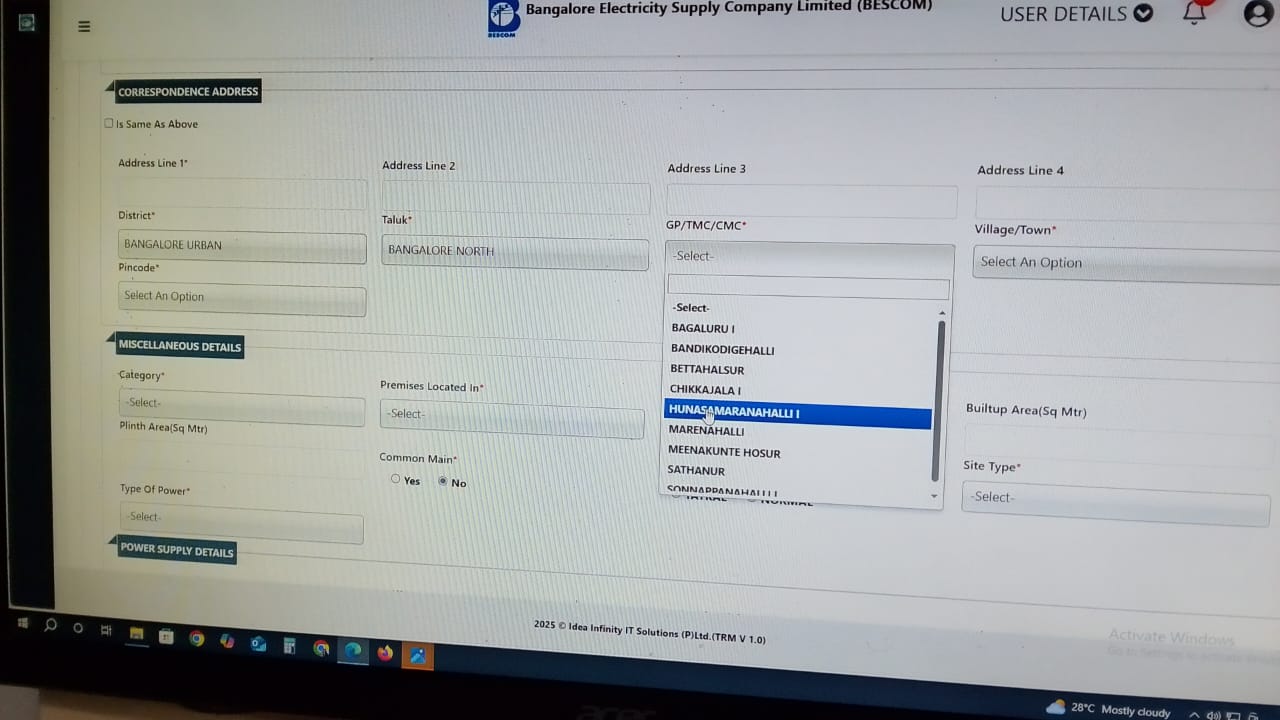
Task: Open the hamburger menu icon
Action: pos(84,27)
